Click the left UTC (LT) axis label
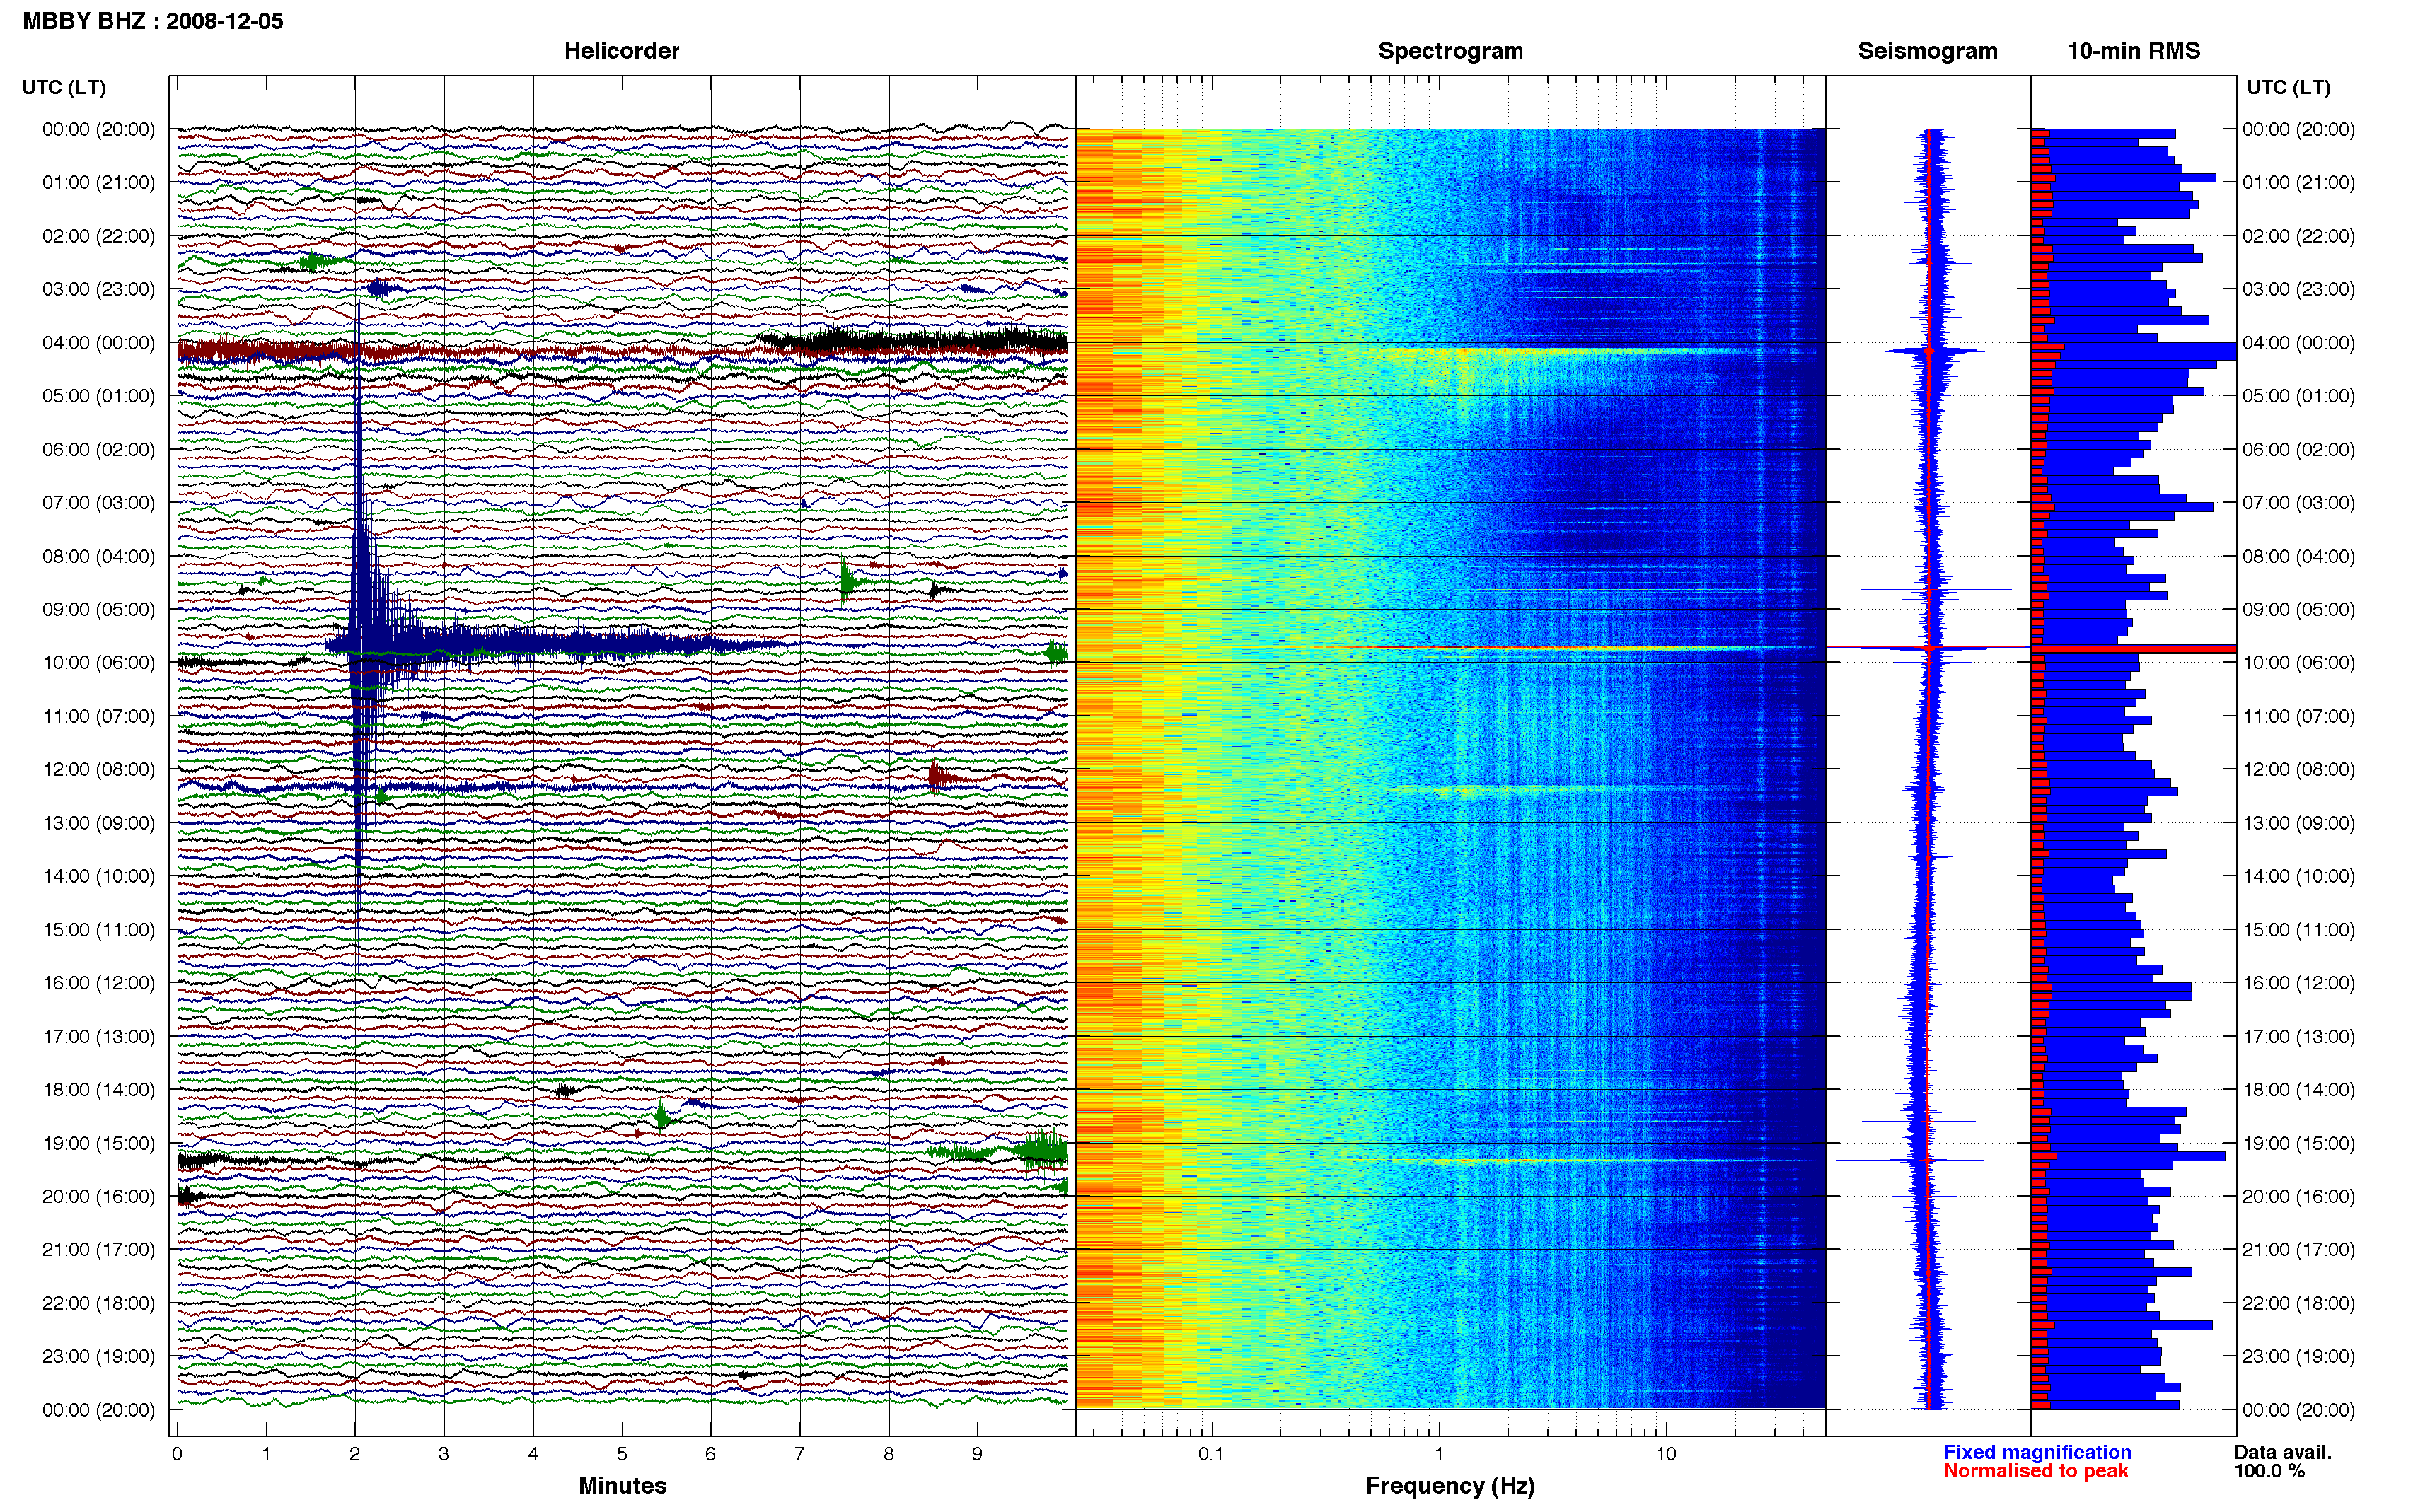The height and width of the screenshot is (1512, 2418). (x=64, y=87)
